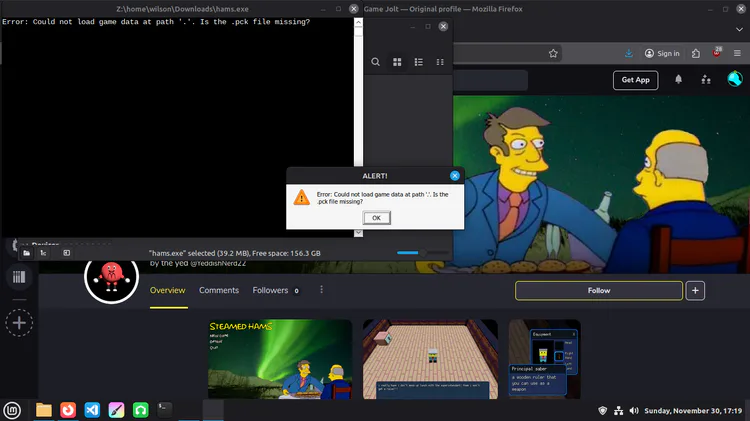Adjust the file manager zoom slider

point(422,253)
